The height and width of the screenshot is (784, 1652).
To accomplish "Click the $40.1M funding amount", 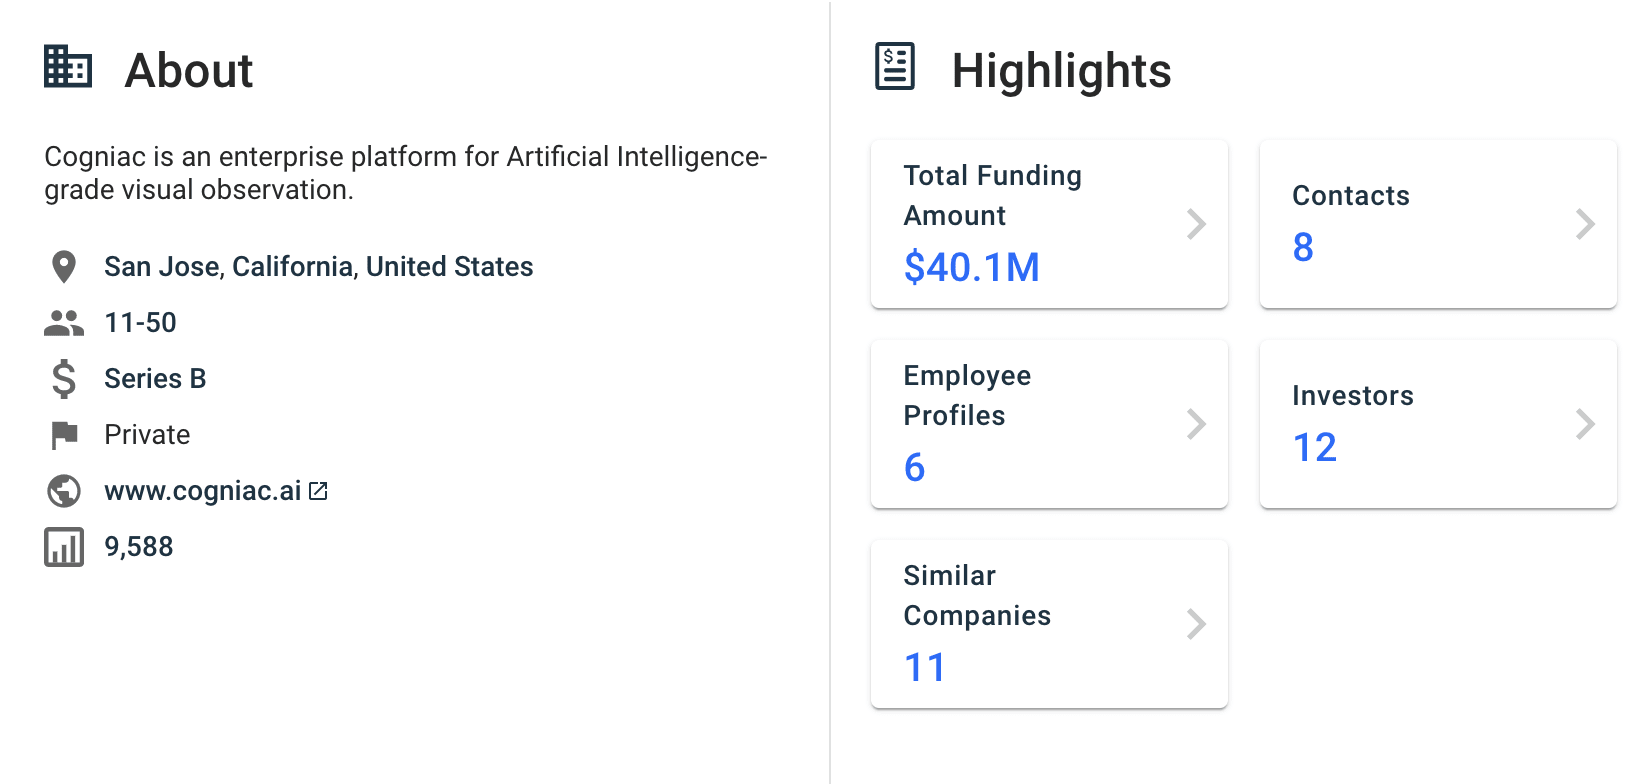I will (971, 267).
